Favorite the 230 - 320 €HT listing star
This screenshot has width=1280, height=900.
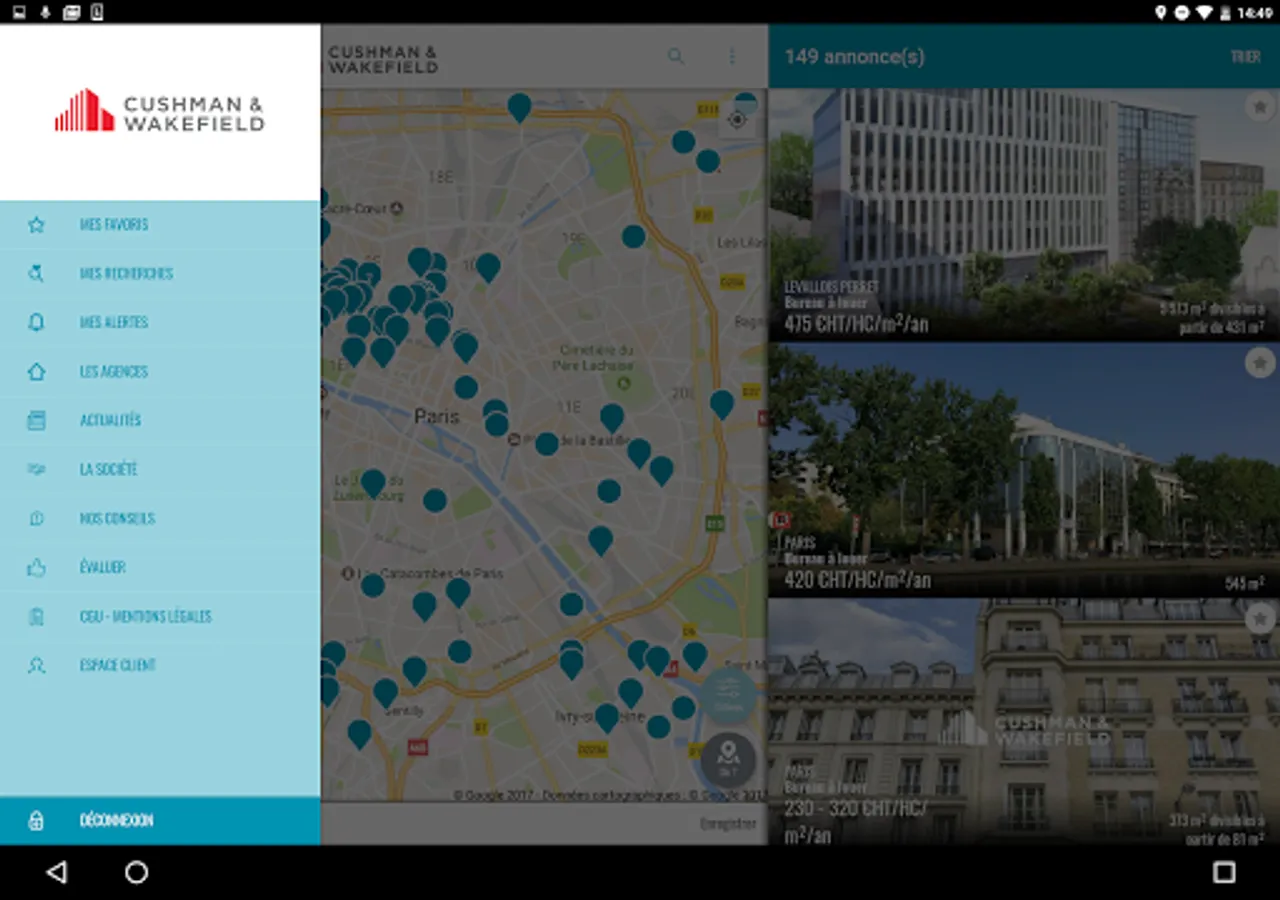[1260, 619]
